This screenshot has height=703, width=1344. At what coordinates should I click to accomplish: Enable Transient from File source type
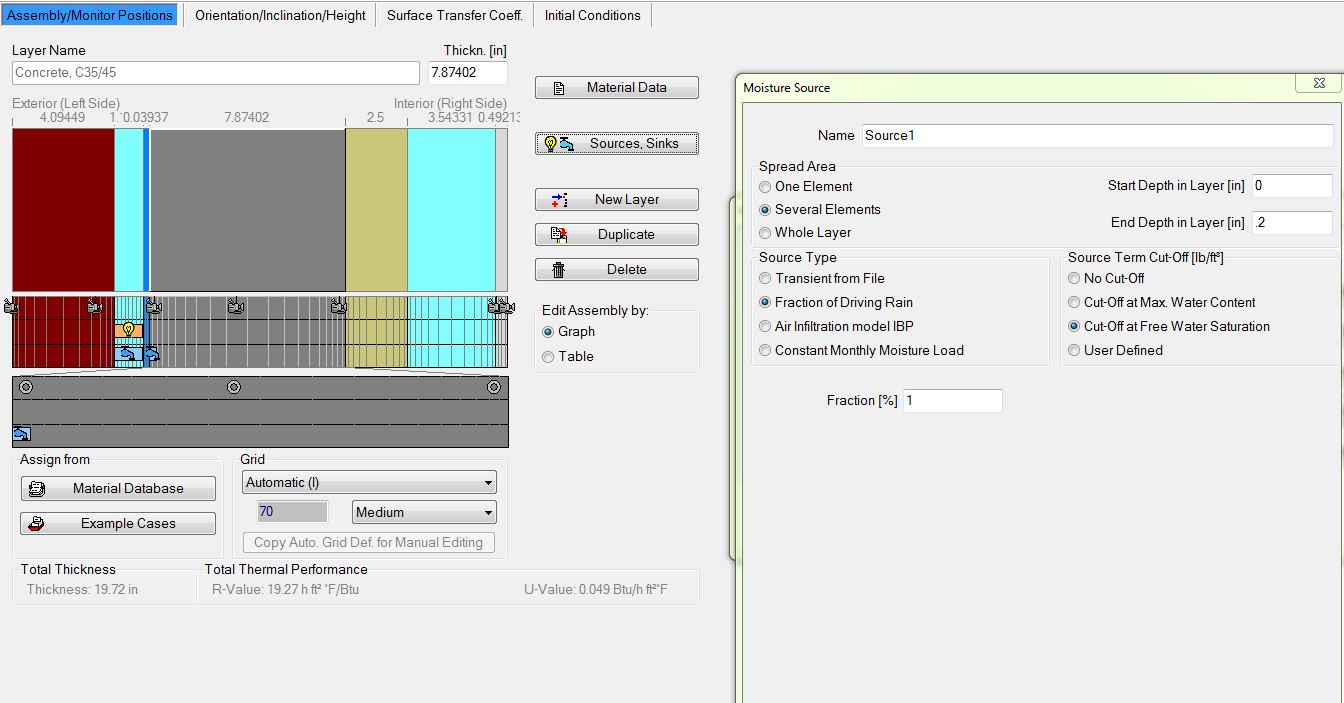[x=765, y=278]
